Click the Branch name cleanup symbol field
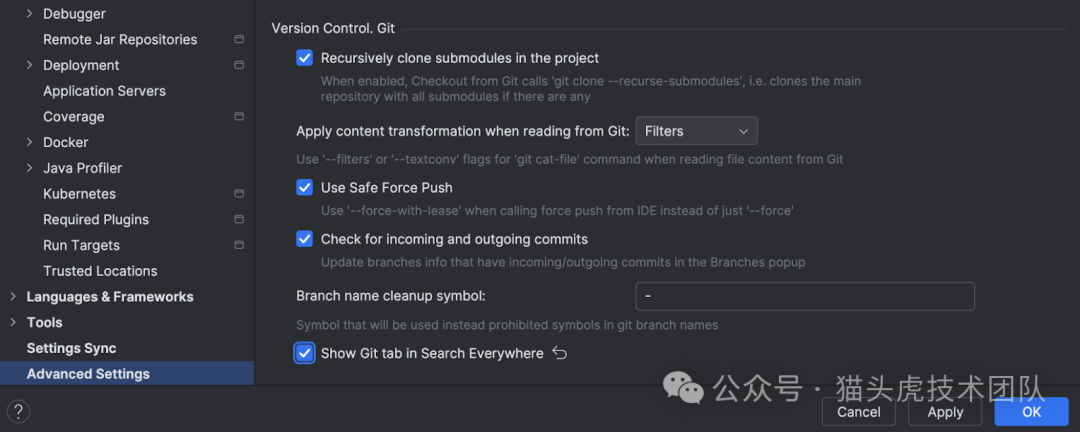This screenshot has width=1080, height=432. coord(804,296)
